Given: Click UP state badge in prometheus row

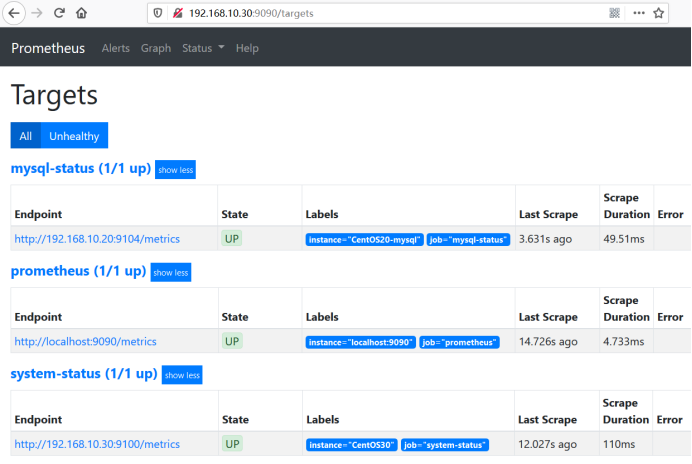Looking at the screenshot, I should 232,341.
